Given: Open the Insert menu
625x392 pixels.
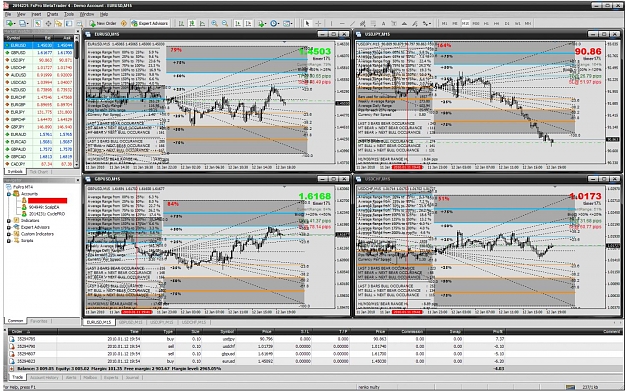Looking at the screenshot, I should click(36, 14).
